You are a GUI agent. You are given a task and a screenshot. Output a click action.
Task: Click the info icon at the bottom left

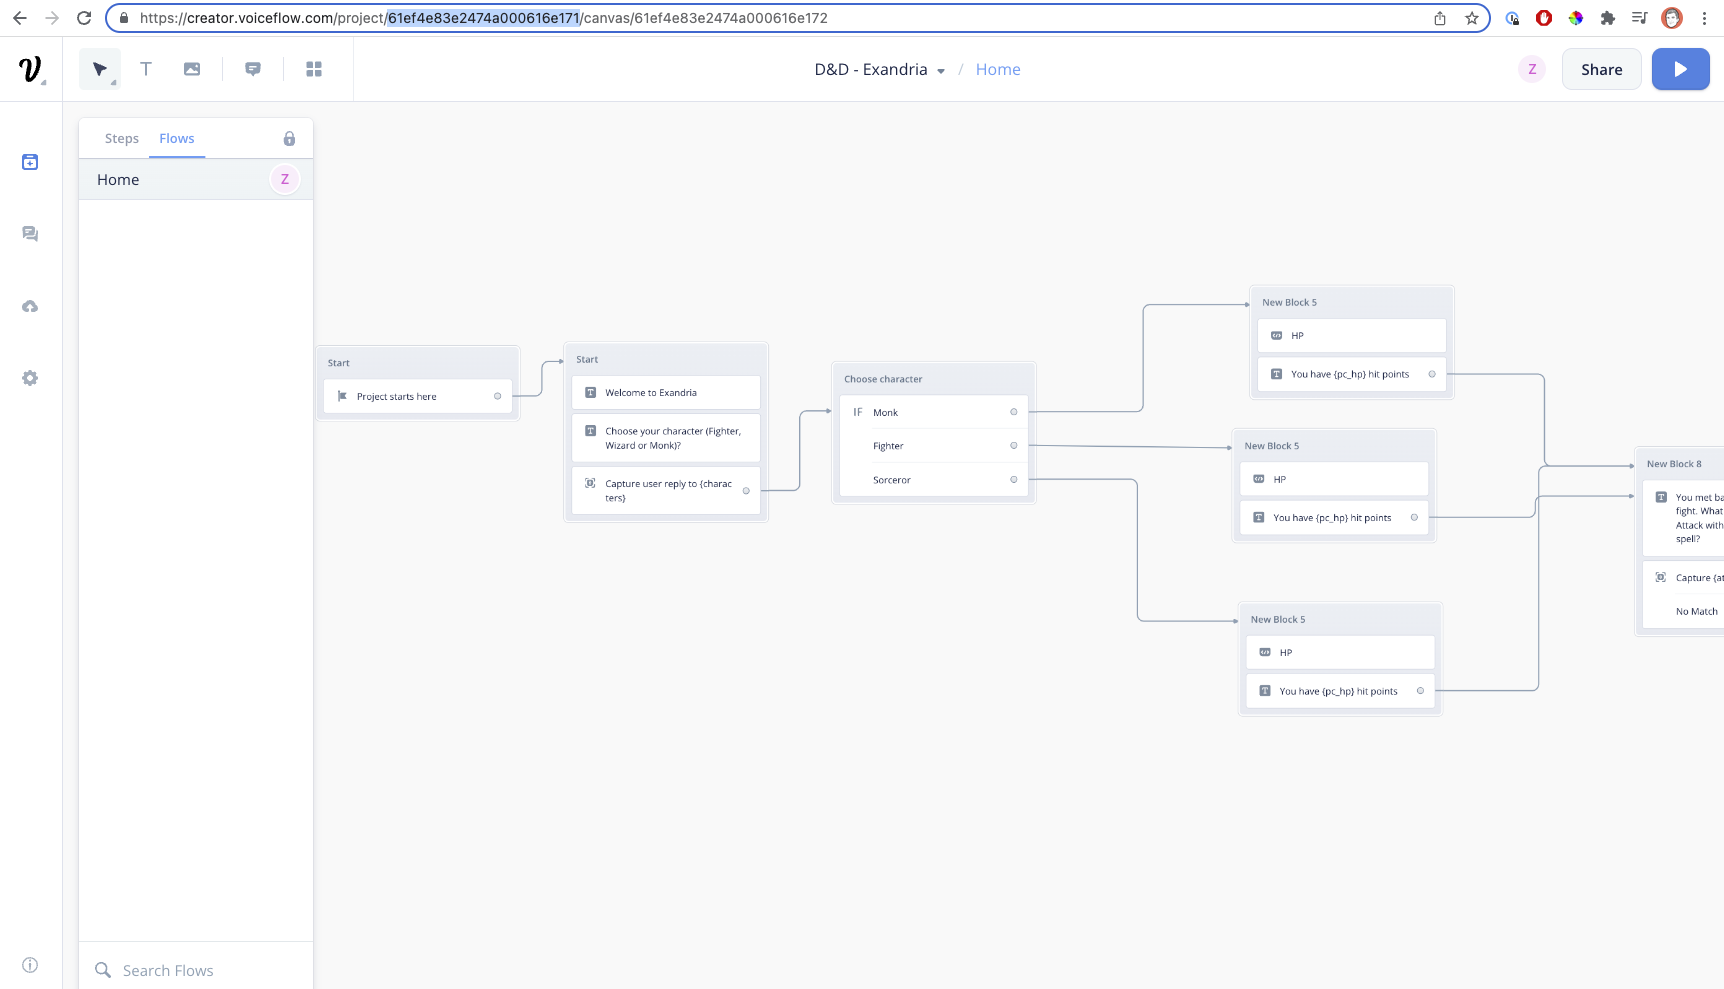30,964
